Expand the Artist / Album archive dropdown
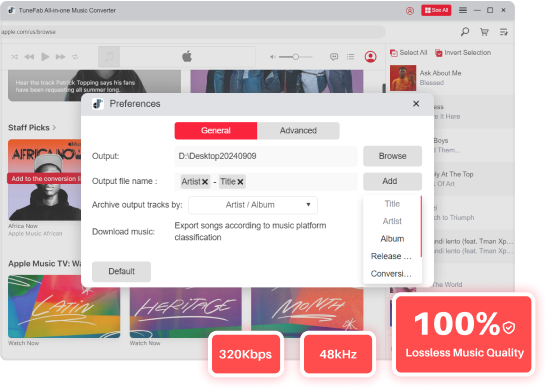 pos(253,205)
